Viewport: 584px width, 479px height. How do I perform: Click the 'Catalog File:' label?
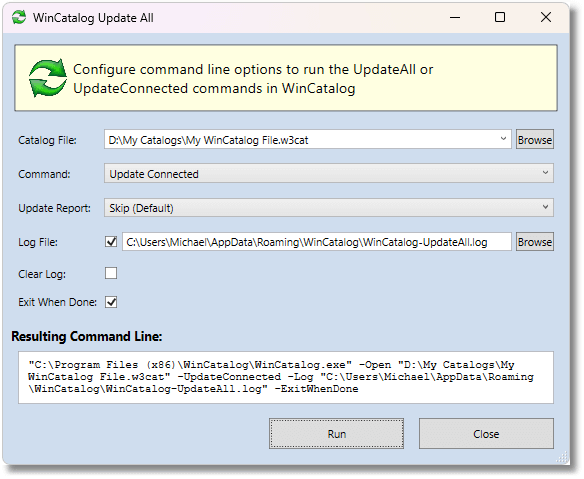pos(47,140)
